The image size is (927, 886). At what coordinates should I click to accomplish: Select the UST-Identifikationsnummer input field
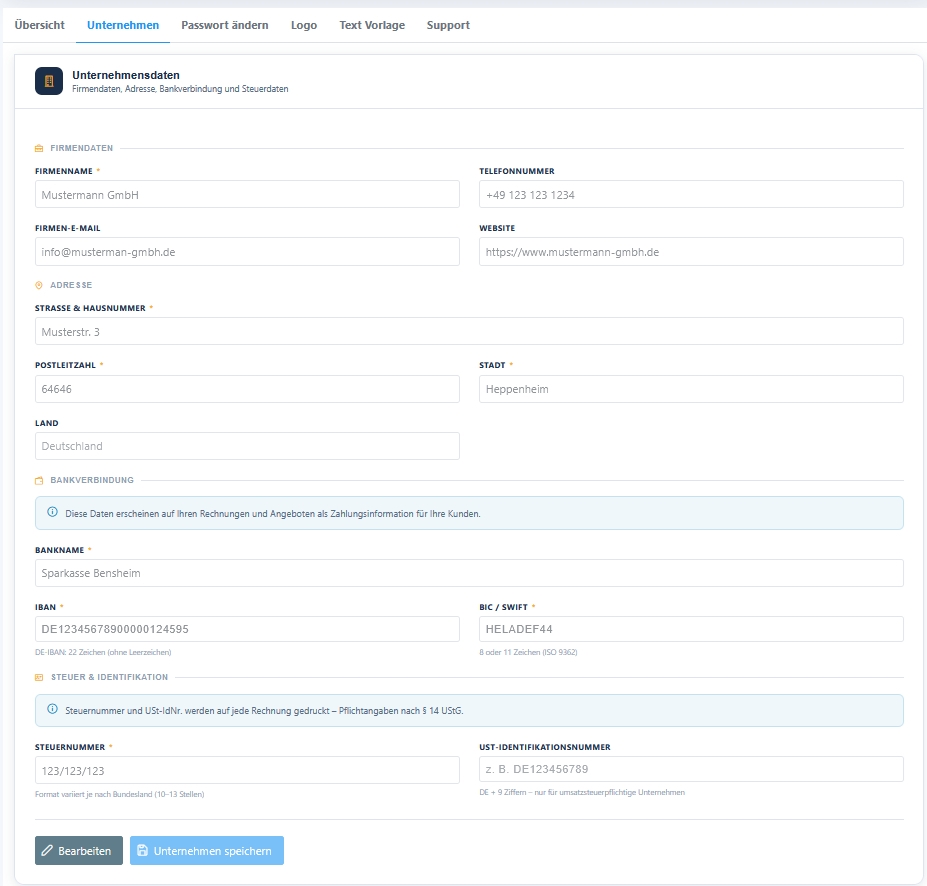click(x=691, y=769)
